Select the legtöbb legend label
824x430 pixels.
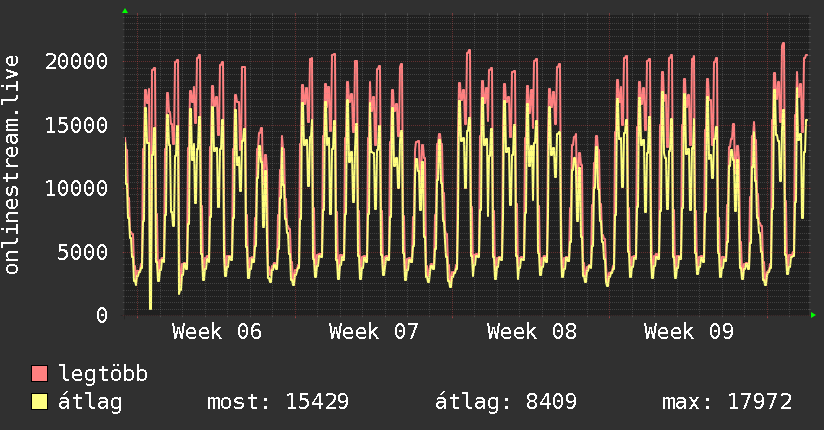point(104,374)
